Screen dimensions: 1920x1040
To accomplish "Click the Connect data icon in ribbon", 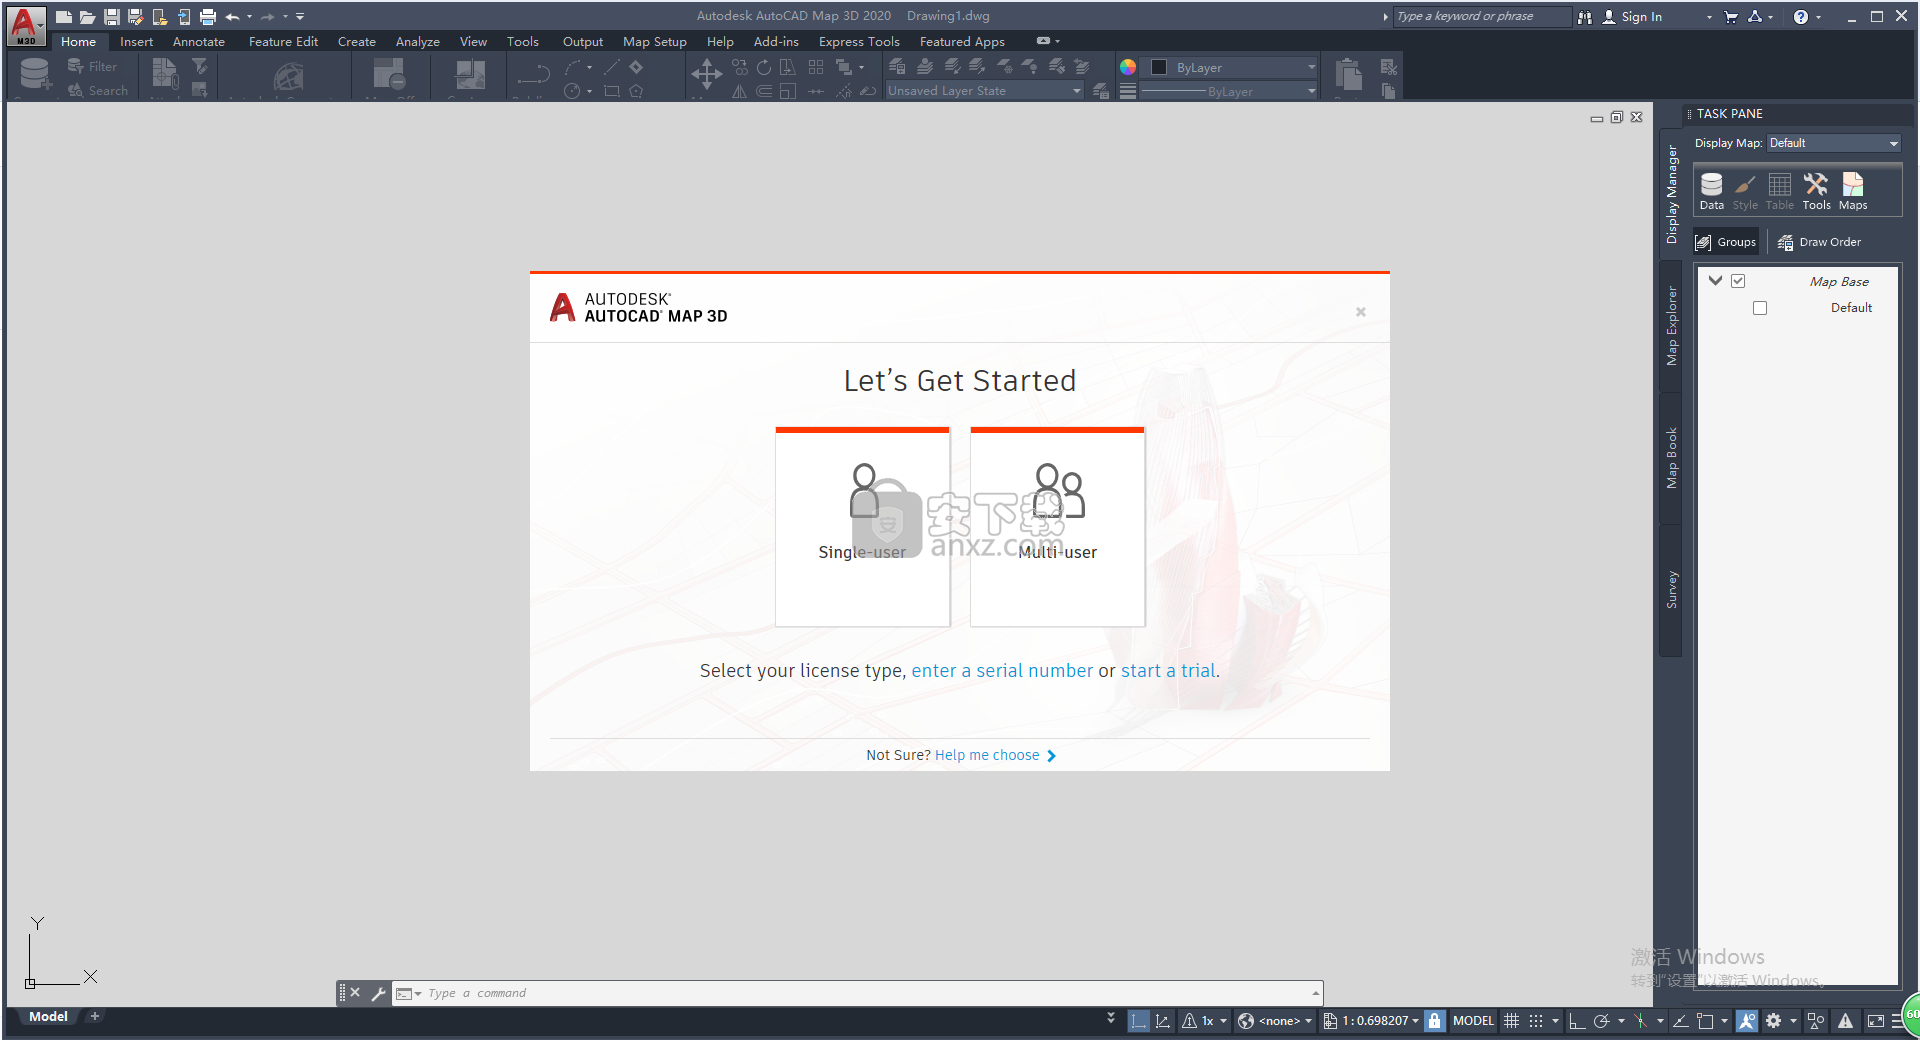I will tap(35, 74).
